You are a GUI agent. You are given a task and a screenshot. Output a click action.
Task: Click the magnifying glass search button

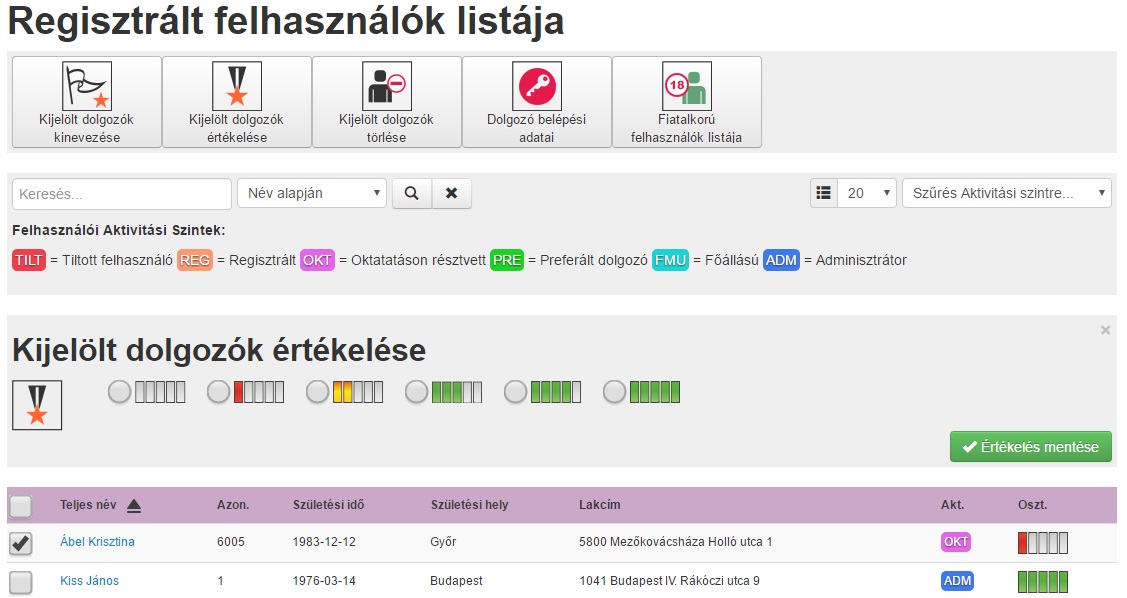pyautogui.click(x=411, y=193)
